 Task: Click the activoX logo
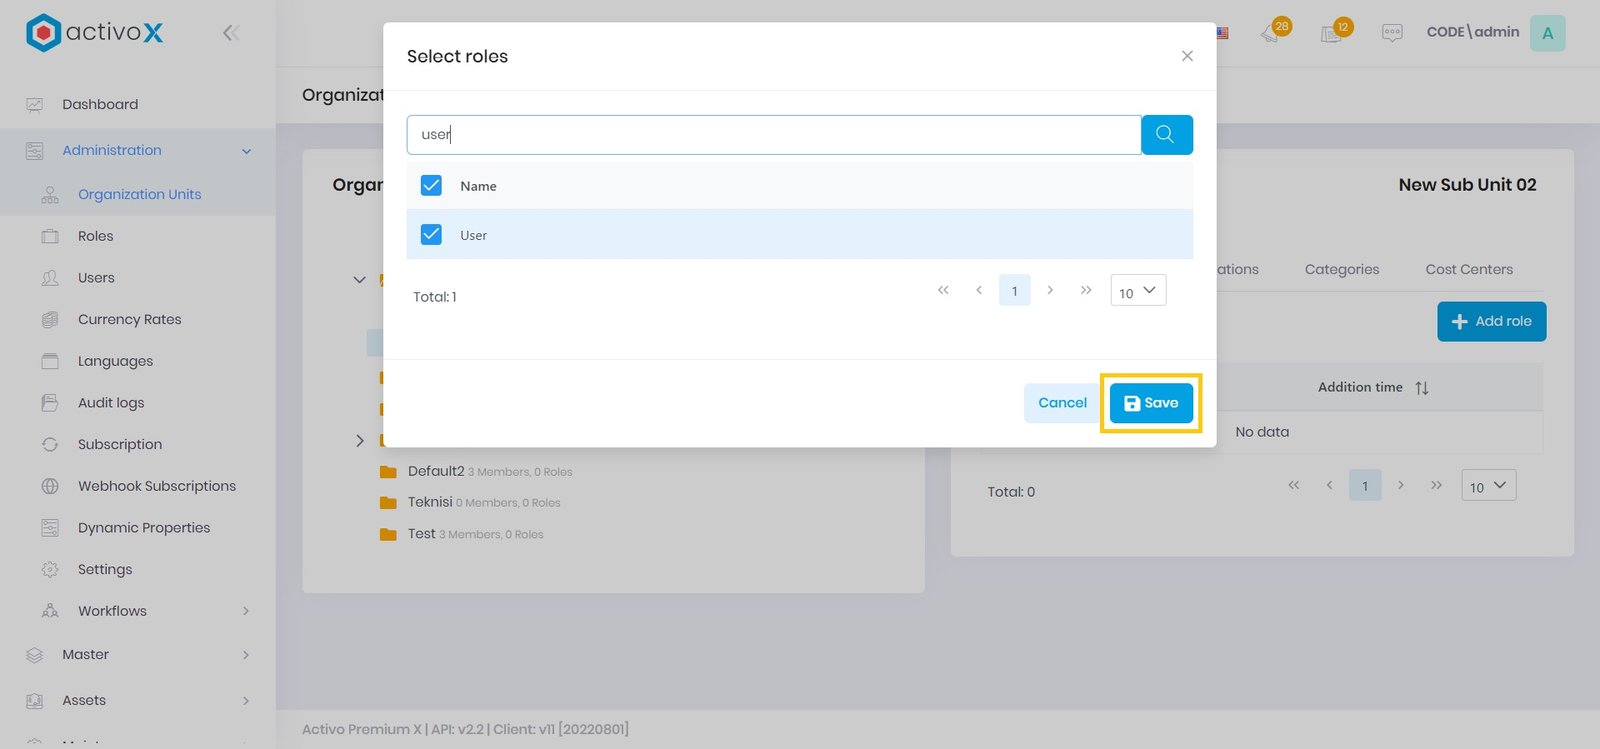95,33
